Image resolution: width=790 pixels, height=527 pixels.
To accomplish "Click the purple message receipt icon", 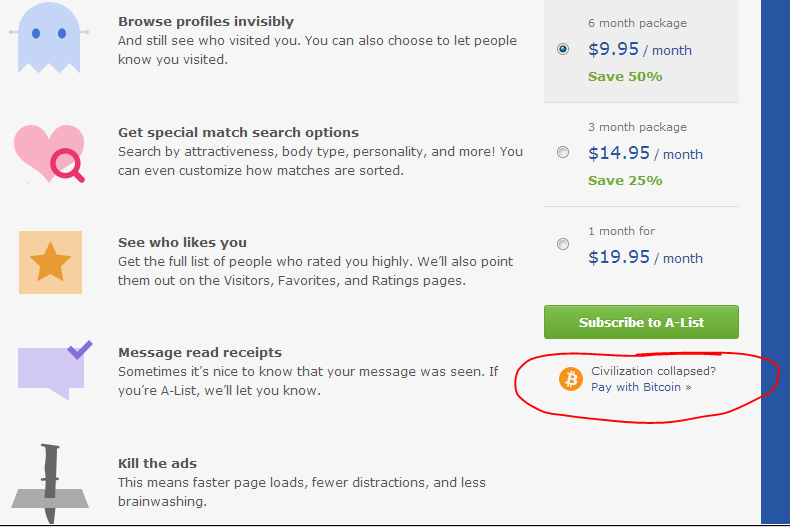I will [x=55, y=370].
